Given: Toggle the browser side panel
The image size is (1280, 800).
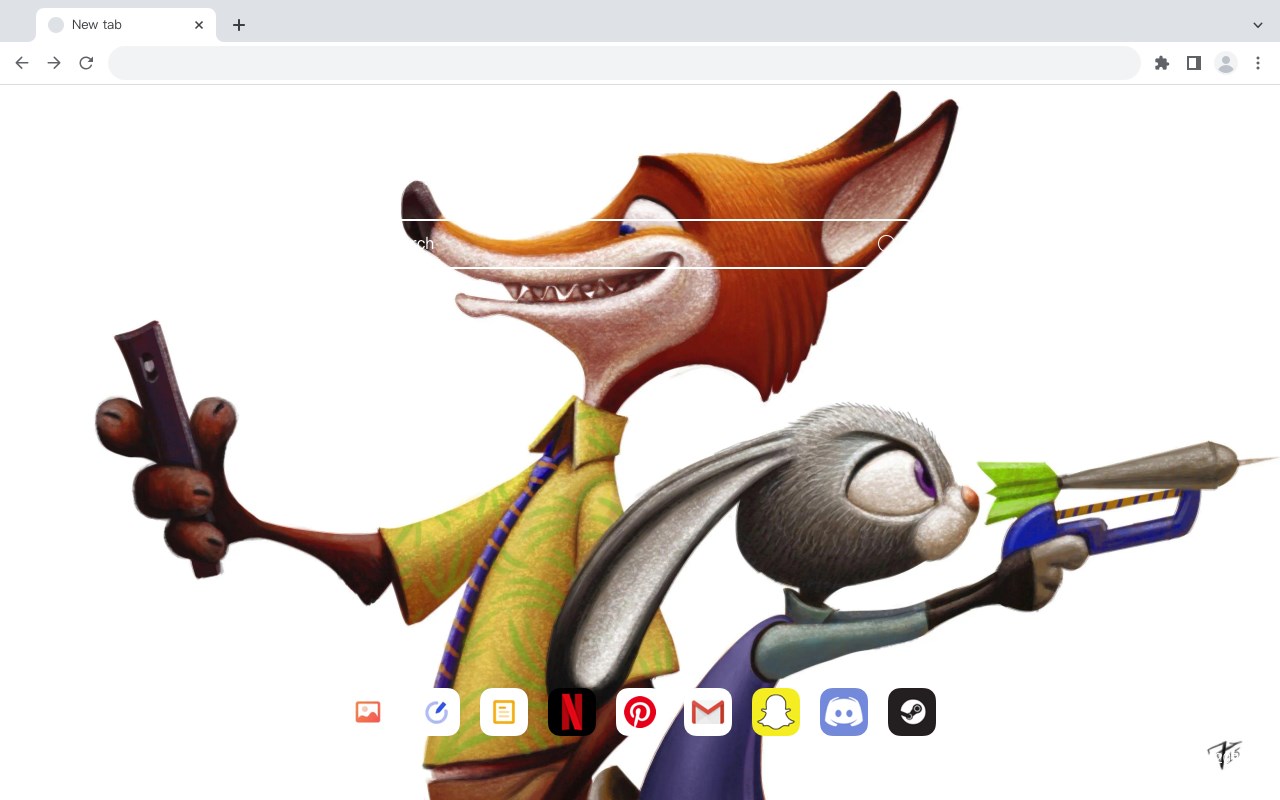Looking at the screenshot, I should coord(1194,63).
